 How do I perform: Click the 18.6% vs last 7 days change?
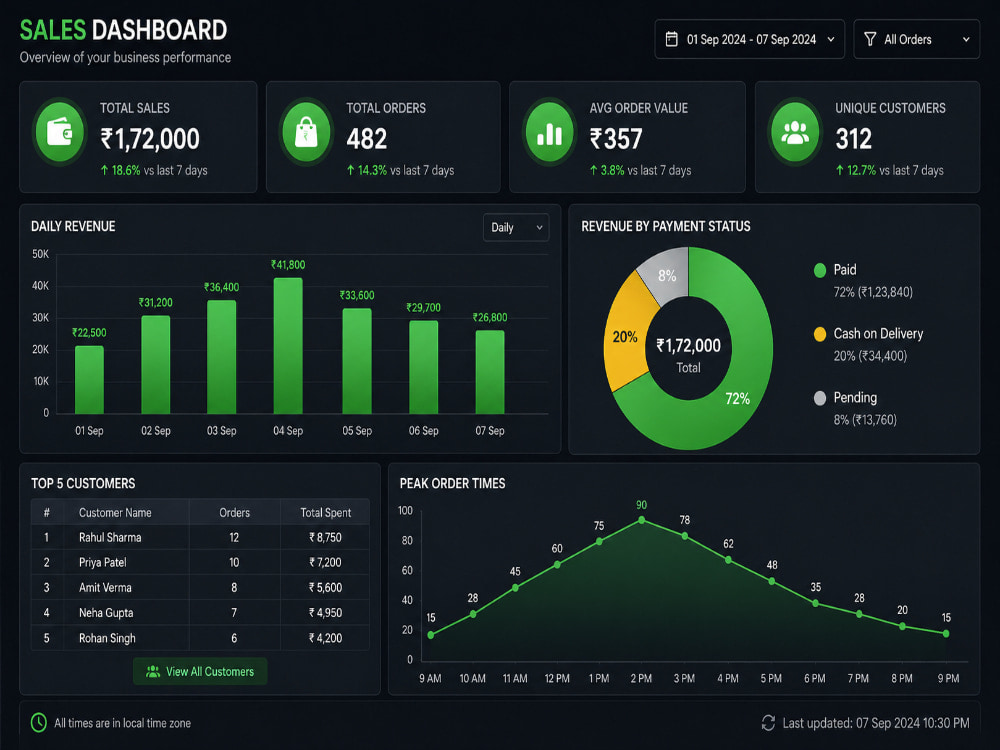point(154,170)
